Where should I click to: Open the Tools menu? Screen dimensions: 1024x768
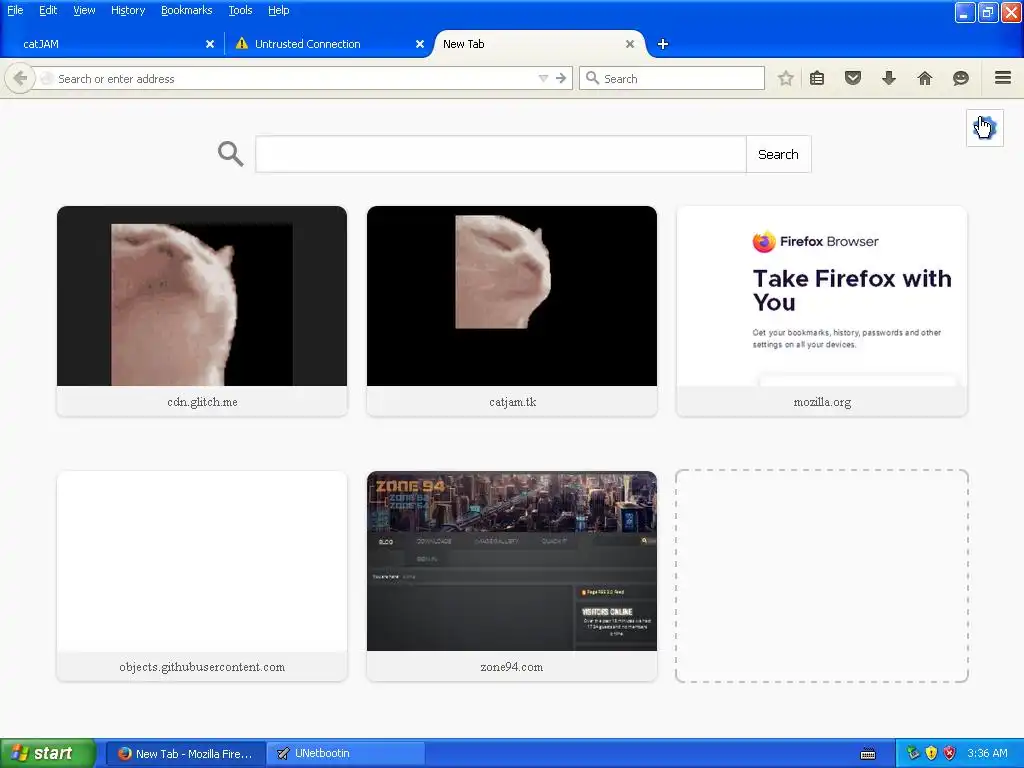point(240,10)
